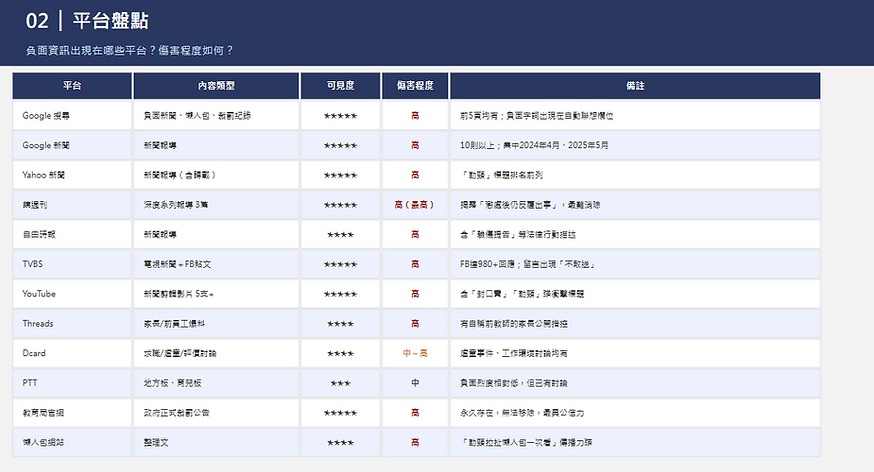Image resolution: width=874 pixels, height=472 pixels.
Task: Click the '懶人包網站' platform cell
Action: 72,442
